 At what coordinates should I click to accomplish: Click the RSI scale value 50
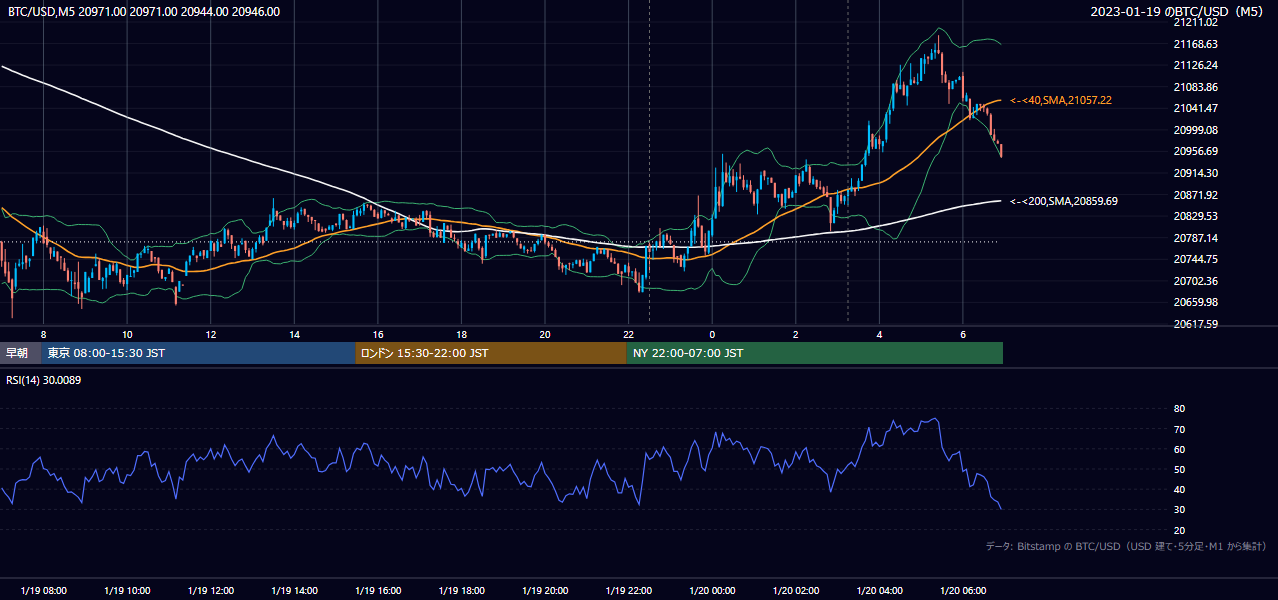click(x=1179, y=469)
